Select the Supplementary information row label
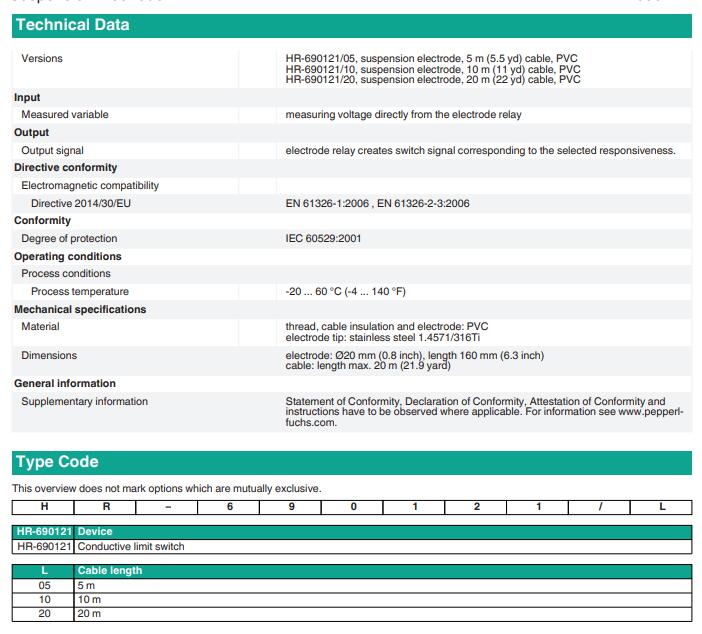Viewport: 702px width, 634px height. 85,402
